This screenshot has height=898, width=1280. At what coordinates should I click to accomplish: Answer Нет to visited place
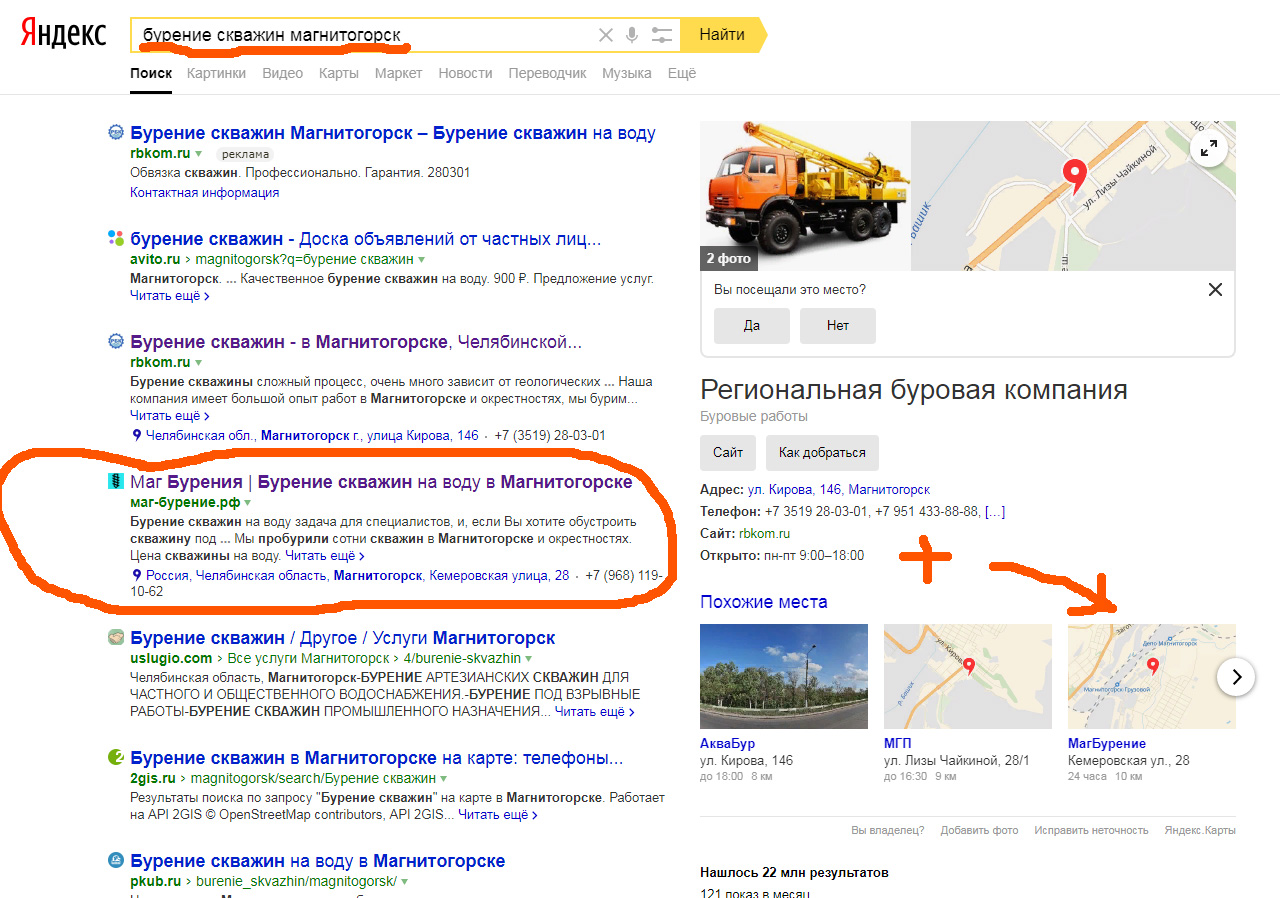point(838,326)
